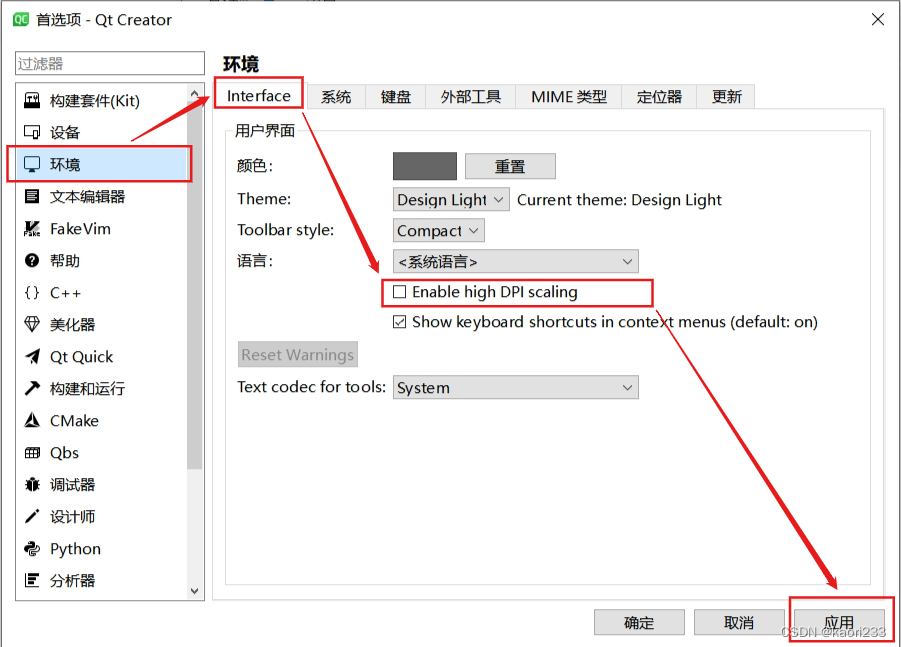This screenshot has height=647, width=901.
Task: Click the Qbs category icon
Action: 32,453
